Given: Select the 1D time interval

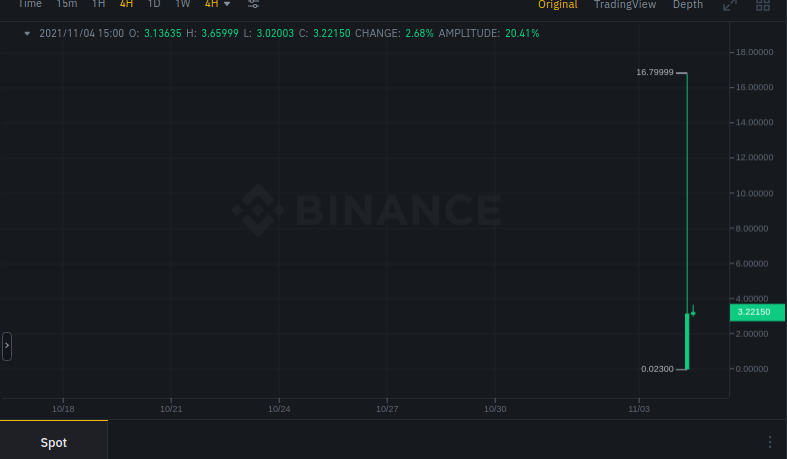Looking at the screenshot, I should coord(154,4).
